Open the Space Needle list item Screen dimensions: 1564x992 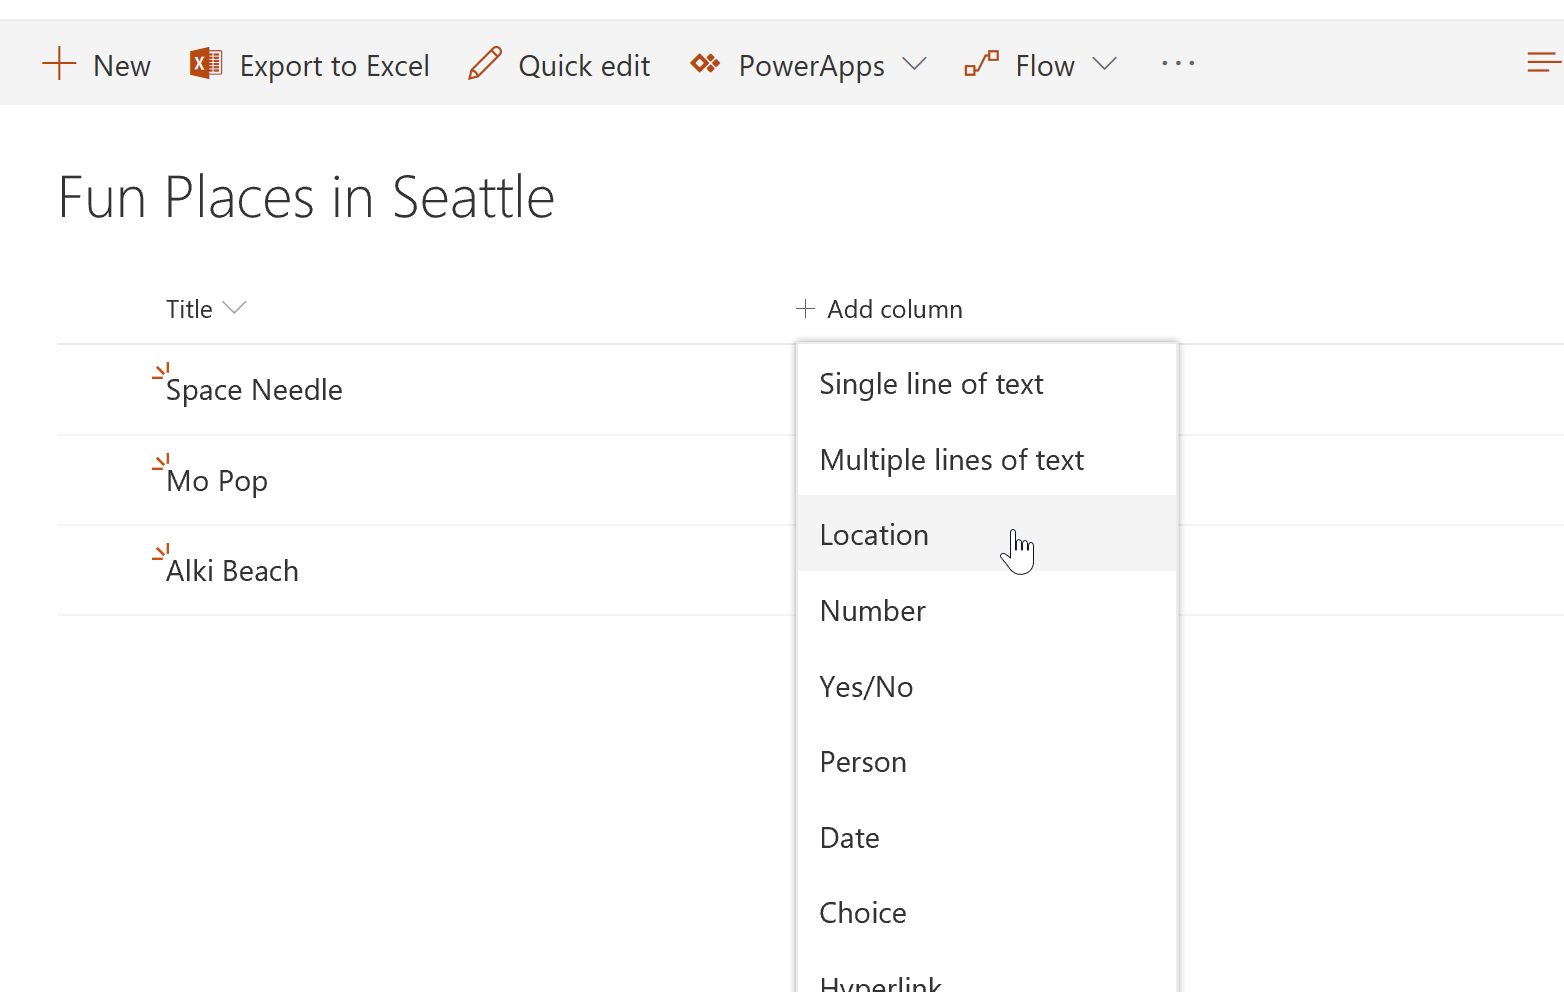254,390
